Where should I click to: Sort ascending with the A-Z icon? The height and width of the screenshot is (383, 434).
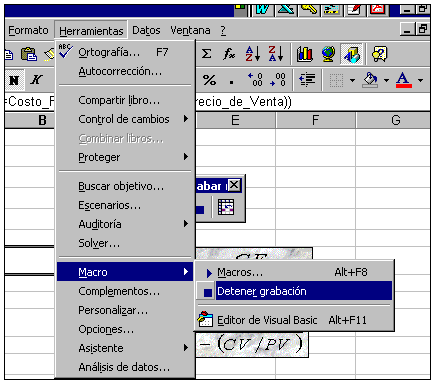click(x=253, y=54)
